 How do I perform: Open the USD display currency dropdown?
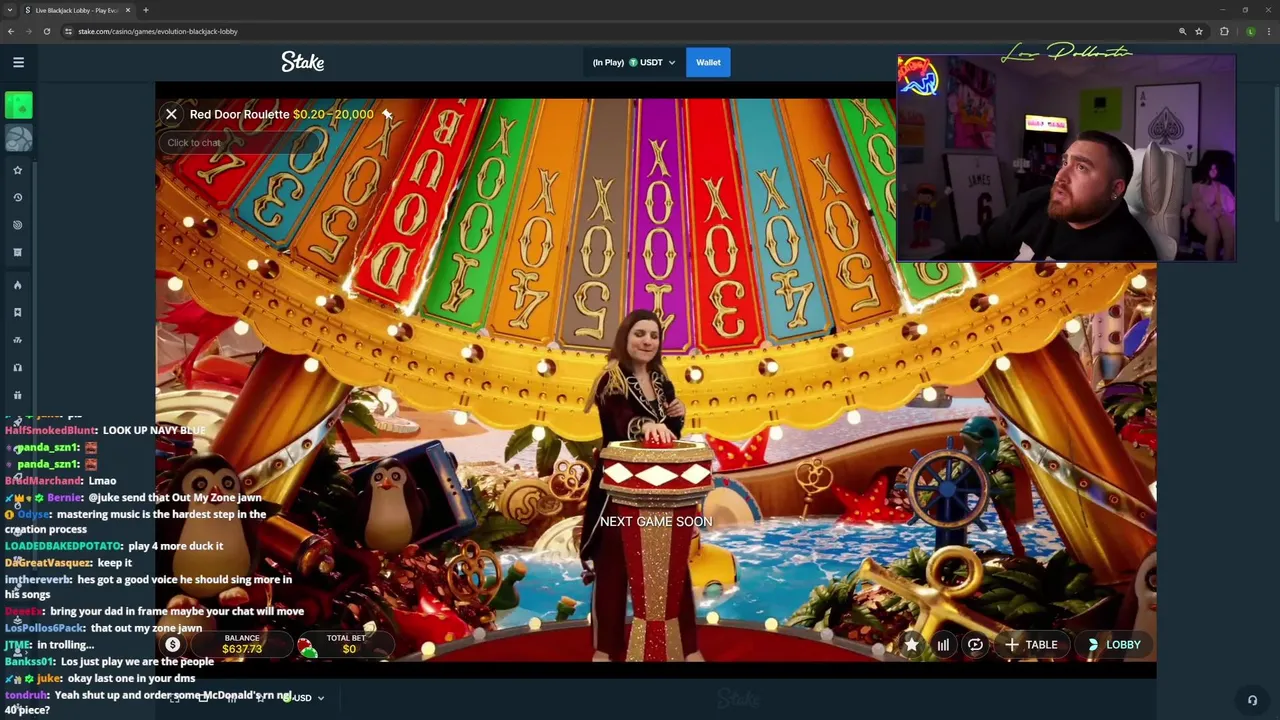pos(305,698)
